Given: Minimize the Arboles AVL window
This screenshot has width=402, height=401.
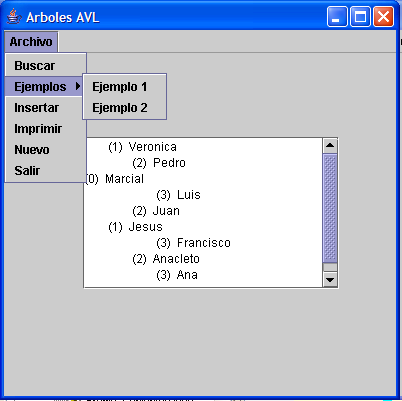Looking at the screenshot, I should [337, 16].
